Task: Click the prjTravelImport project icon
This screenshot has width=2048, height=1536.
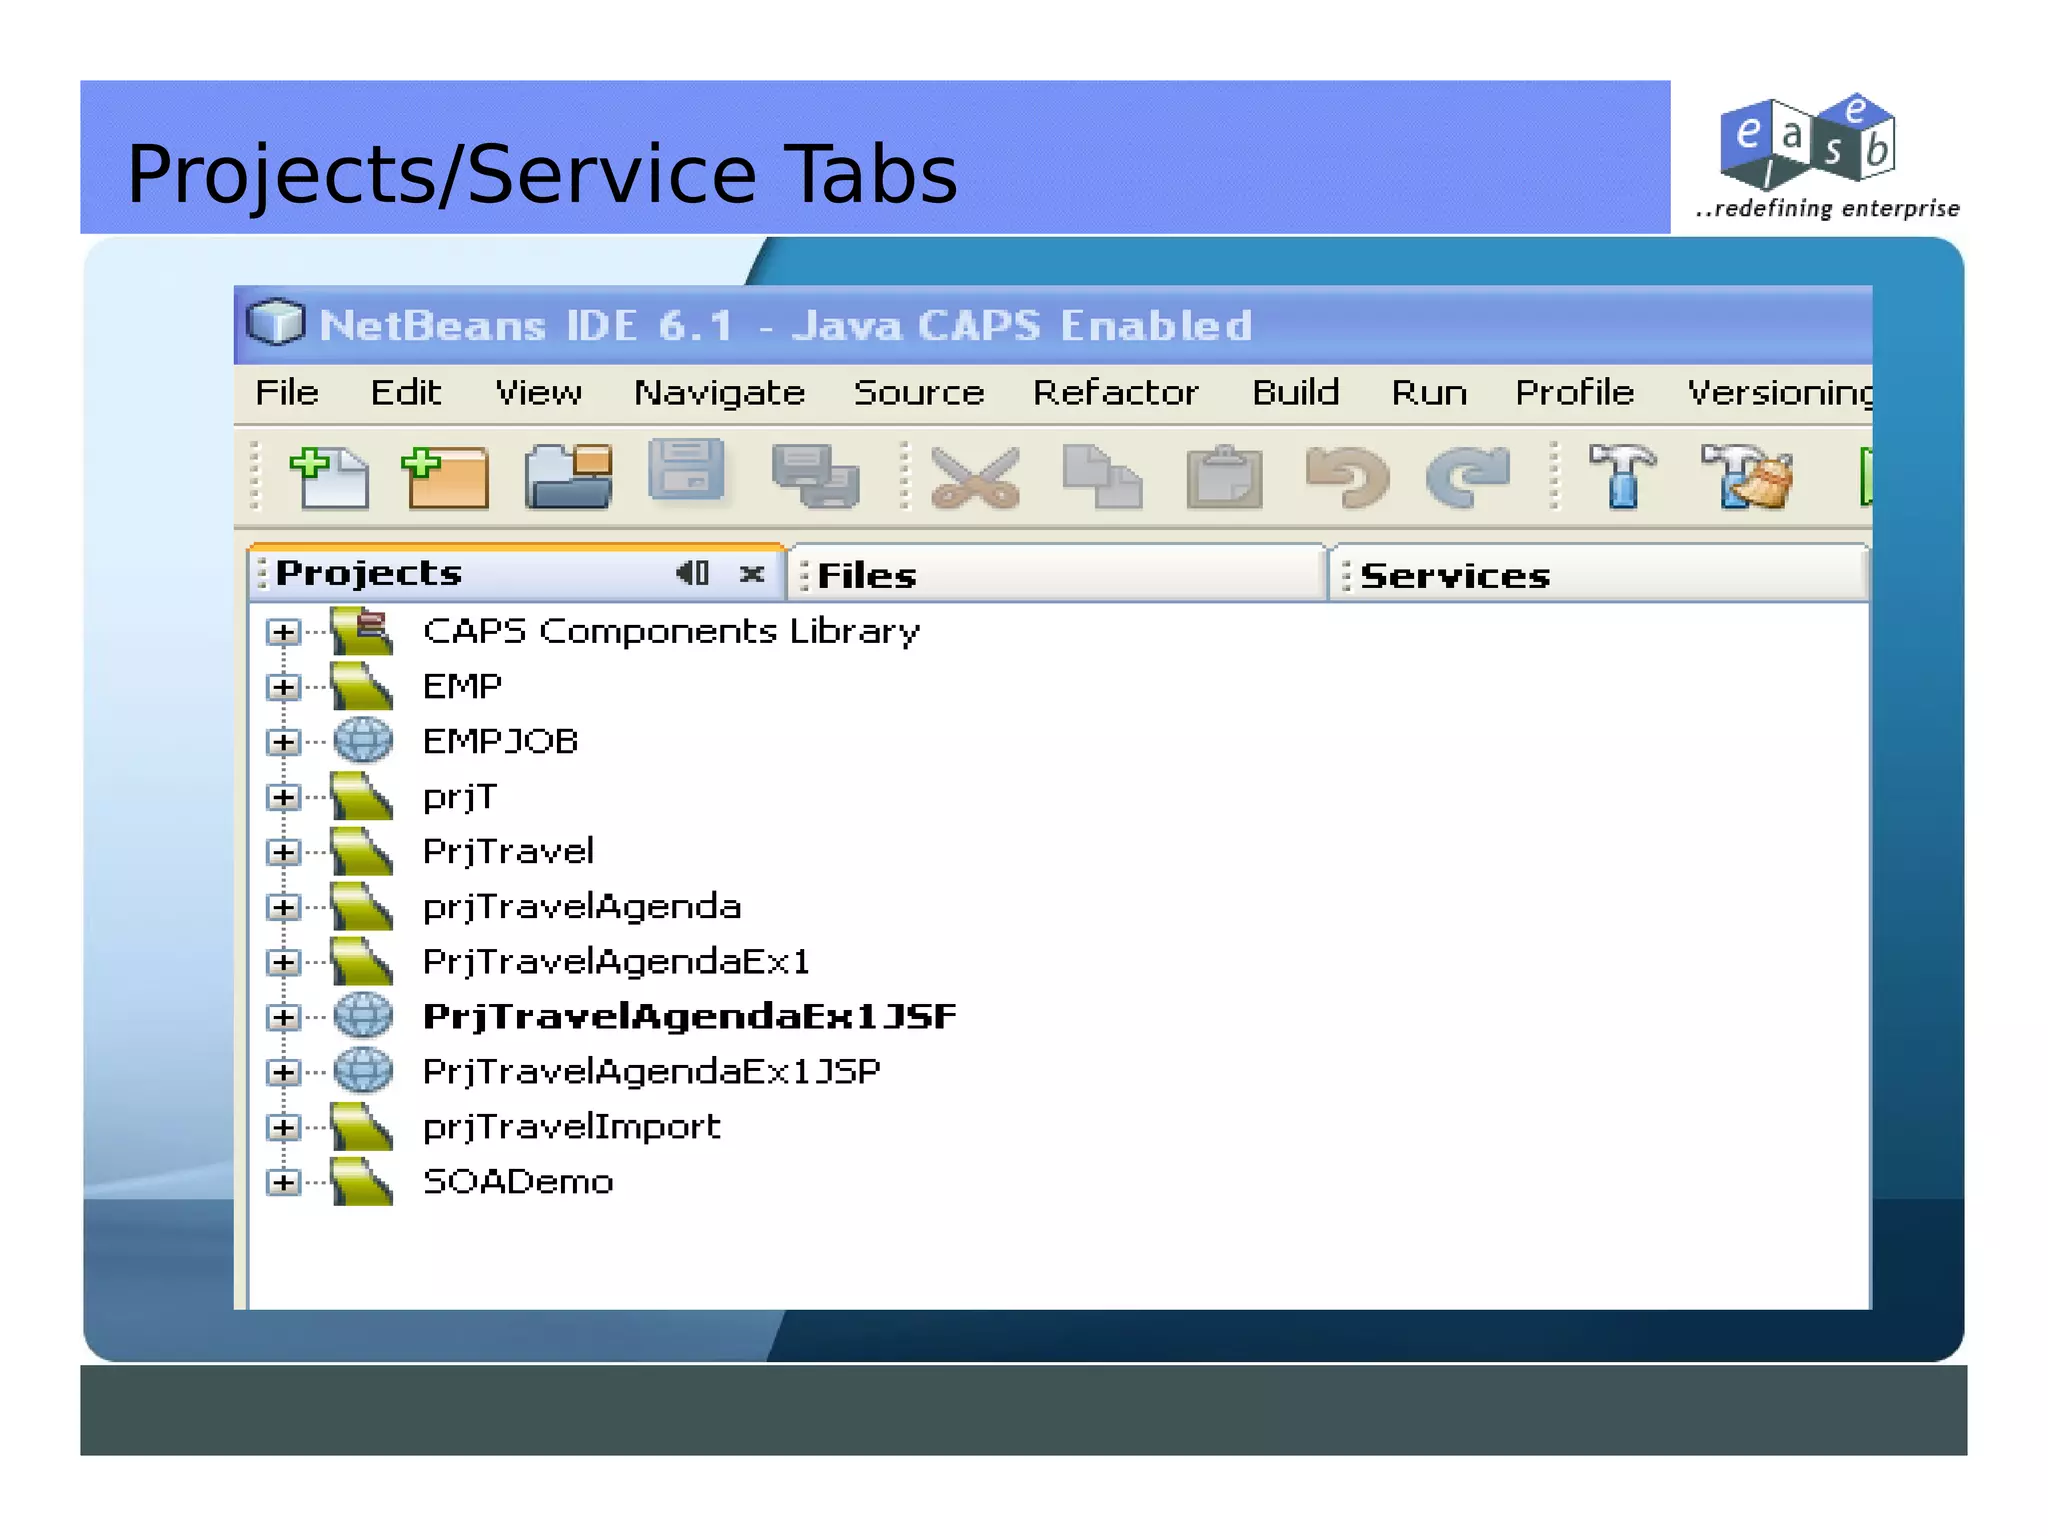Action: click(x=362, y=1126)
